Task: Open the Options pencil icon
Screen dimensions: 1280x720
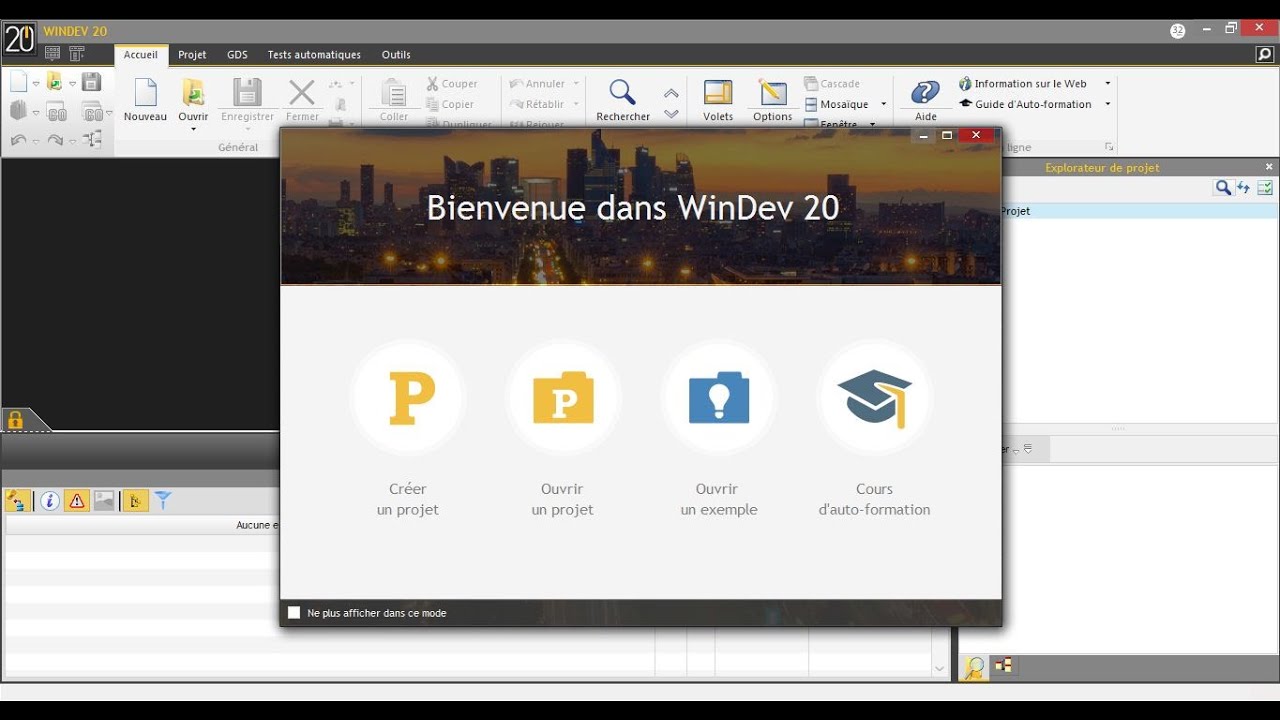Action: click(x=773, y=93)
